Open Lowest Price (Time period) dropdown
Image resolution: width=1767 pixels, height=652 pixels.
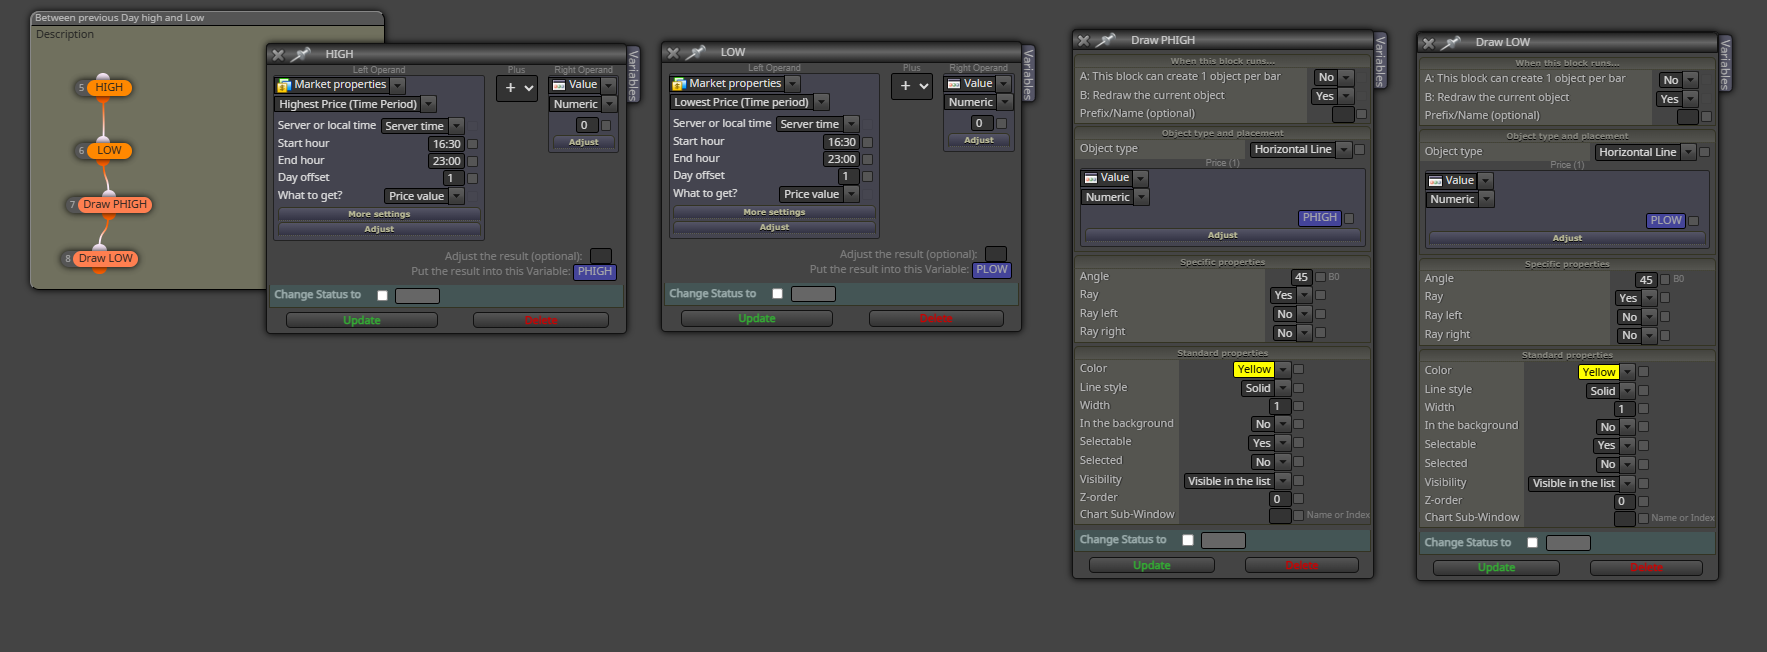coord(750,102)
